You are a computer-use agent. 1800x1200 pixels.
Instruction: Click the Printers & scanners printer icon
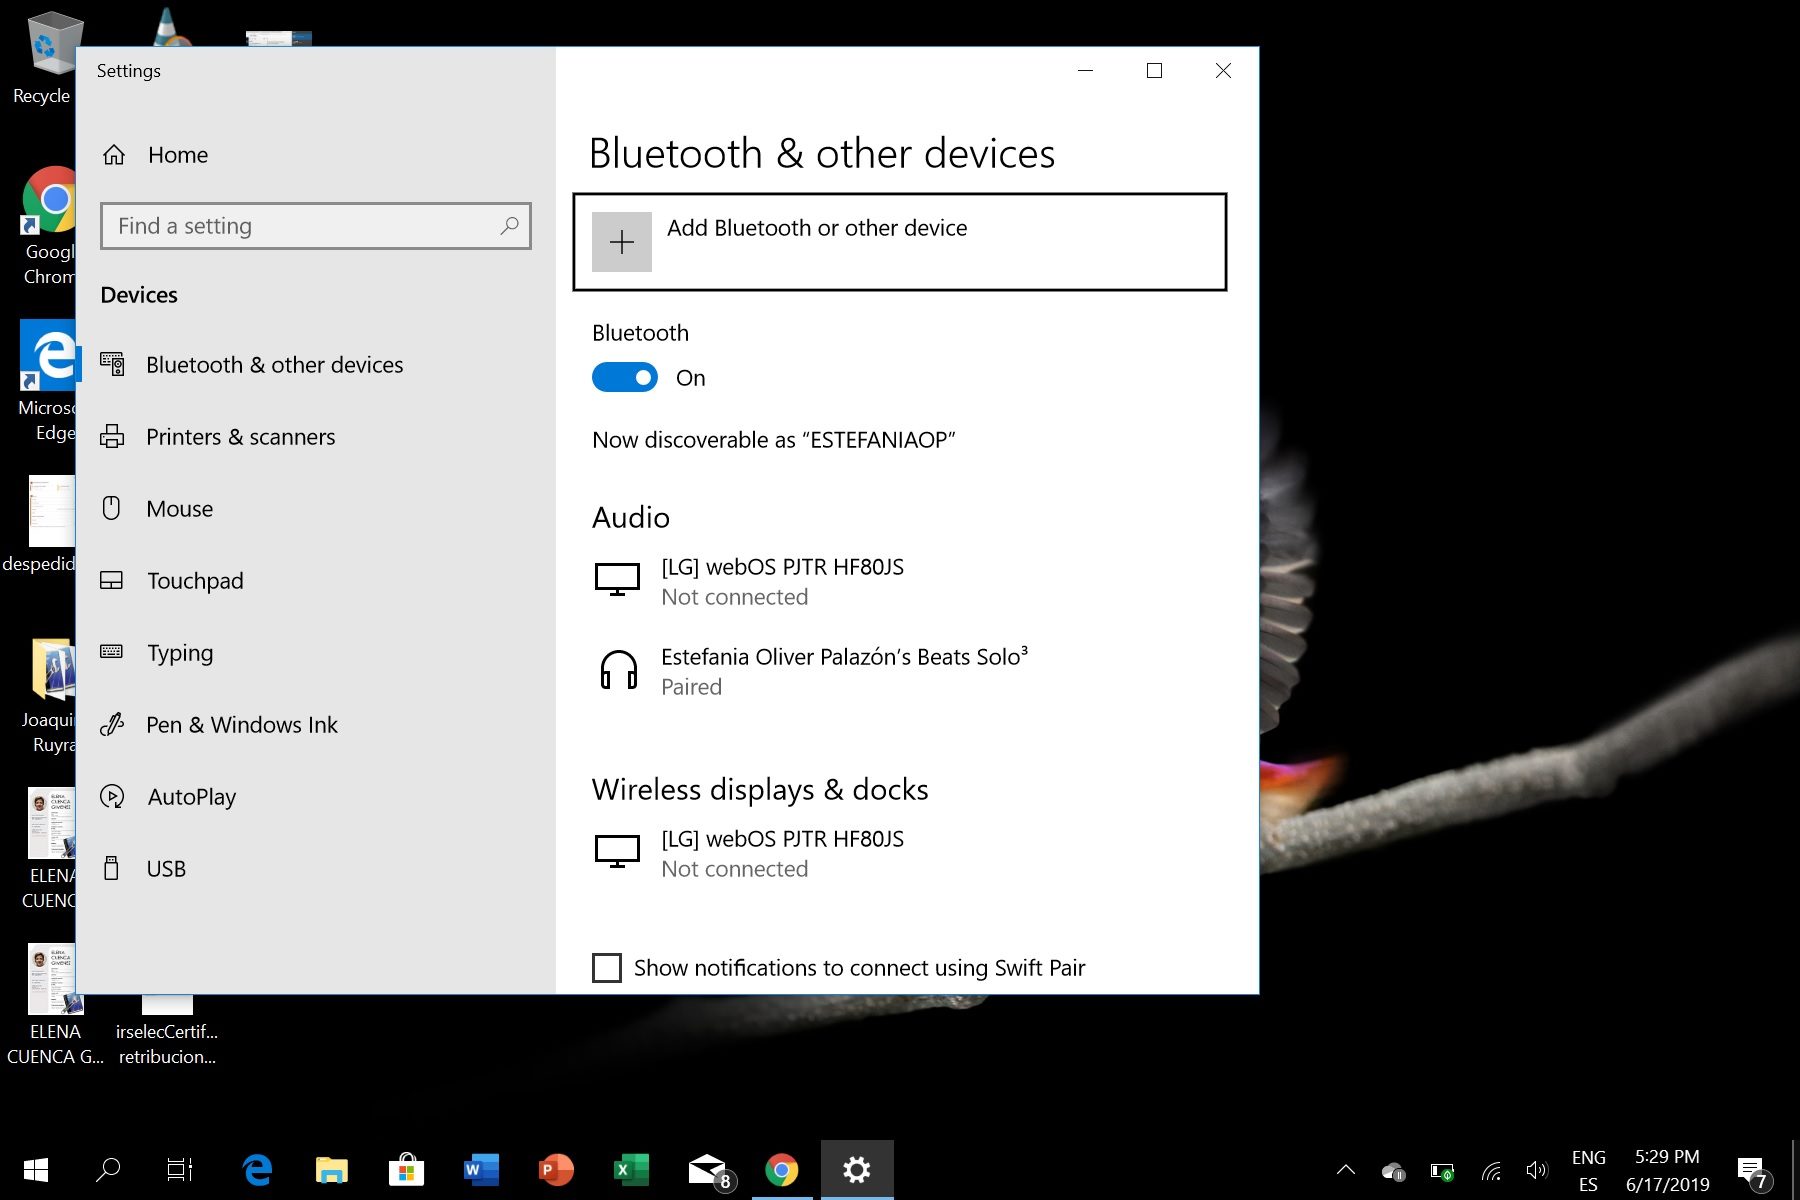coord(112,437)
